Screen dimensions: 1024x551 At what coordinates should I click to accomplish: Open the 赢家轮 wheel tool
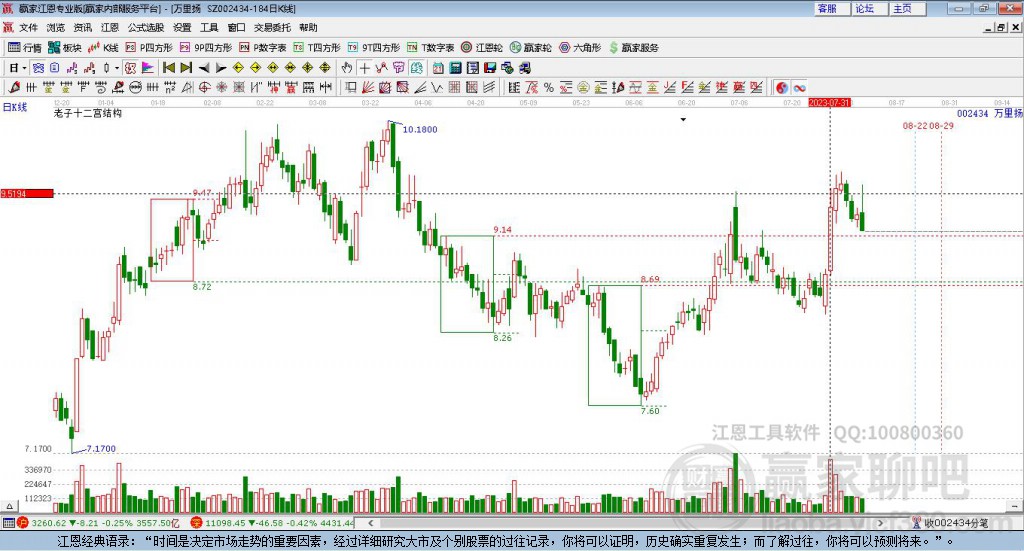pyautogui.click(x=531, y=48)
